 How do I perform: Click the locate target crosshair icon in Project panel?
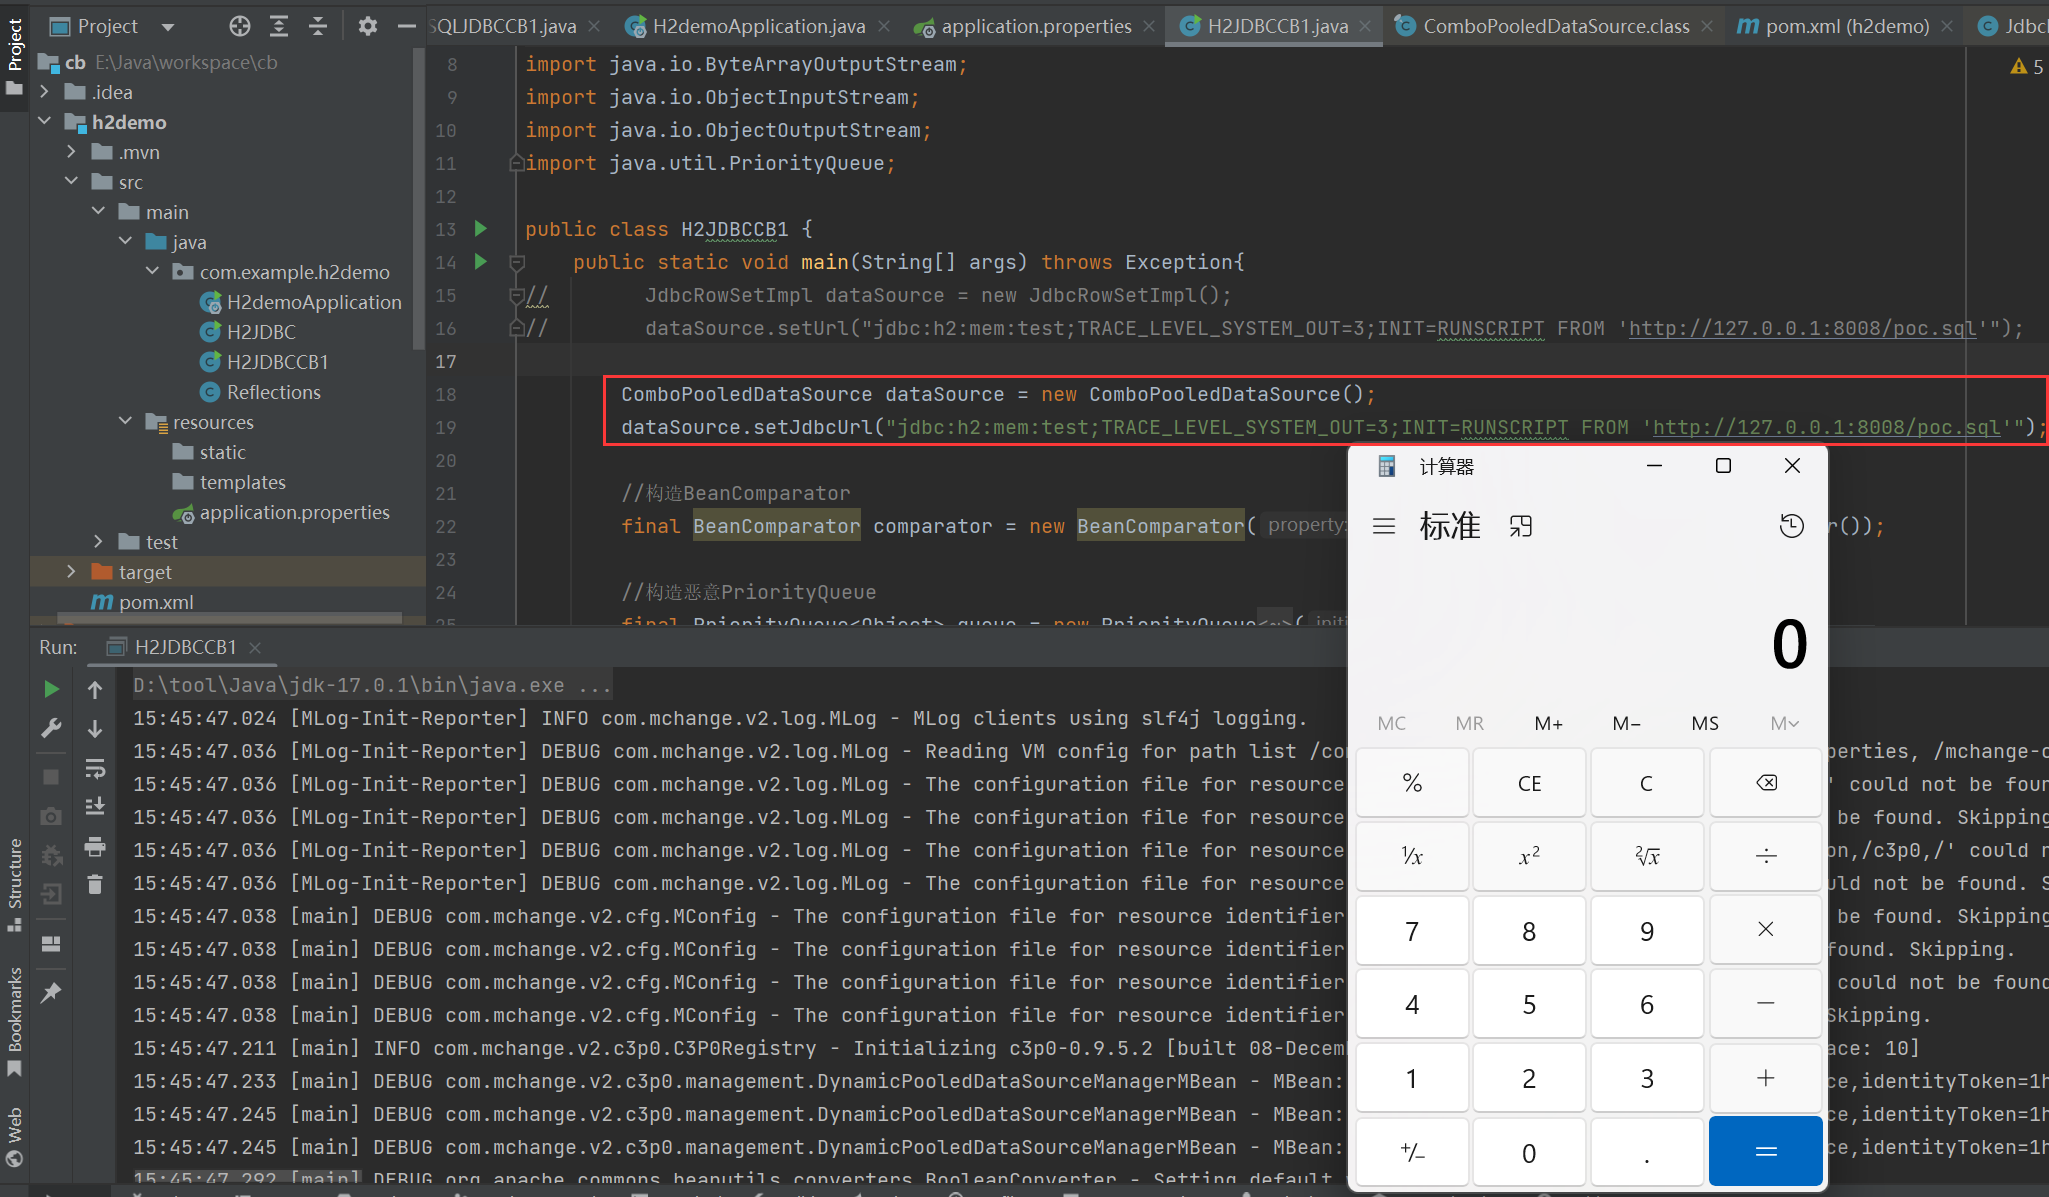coord(240,26)
